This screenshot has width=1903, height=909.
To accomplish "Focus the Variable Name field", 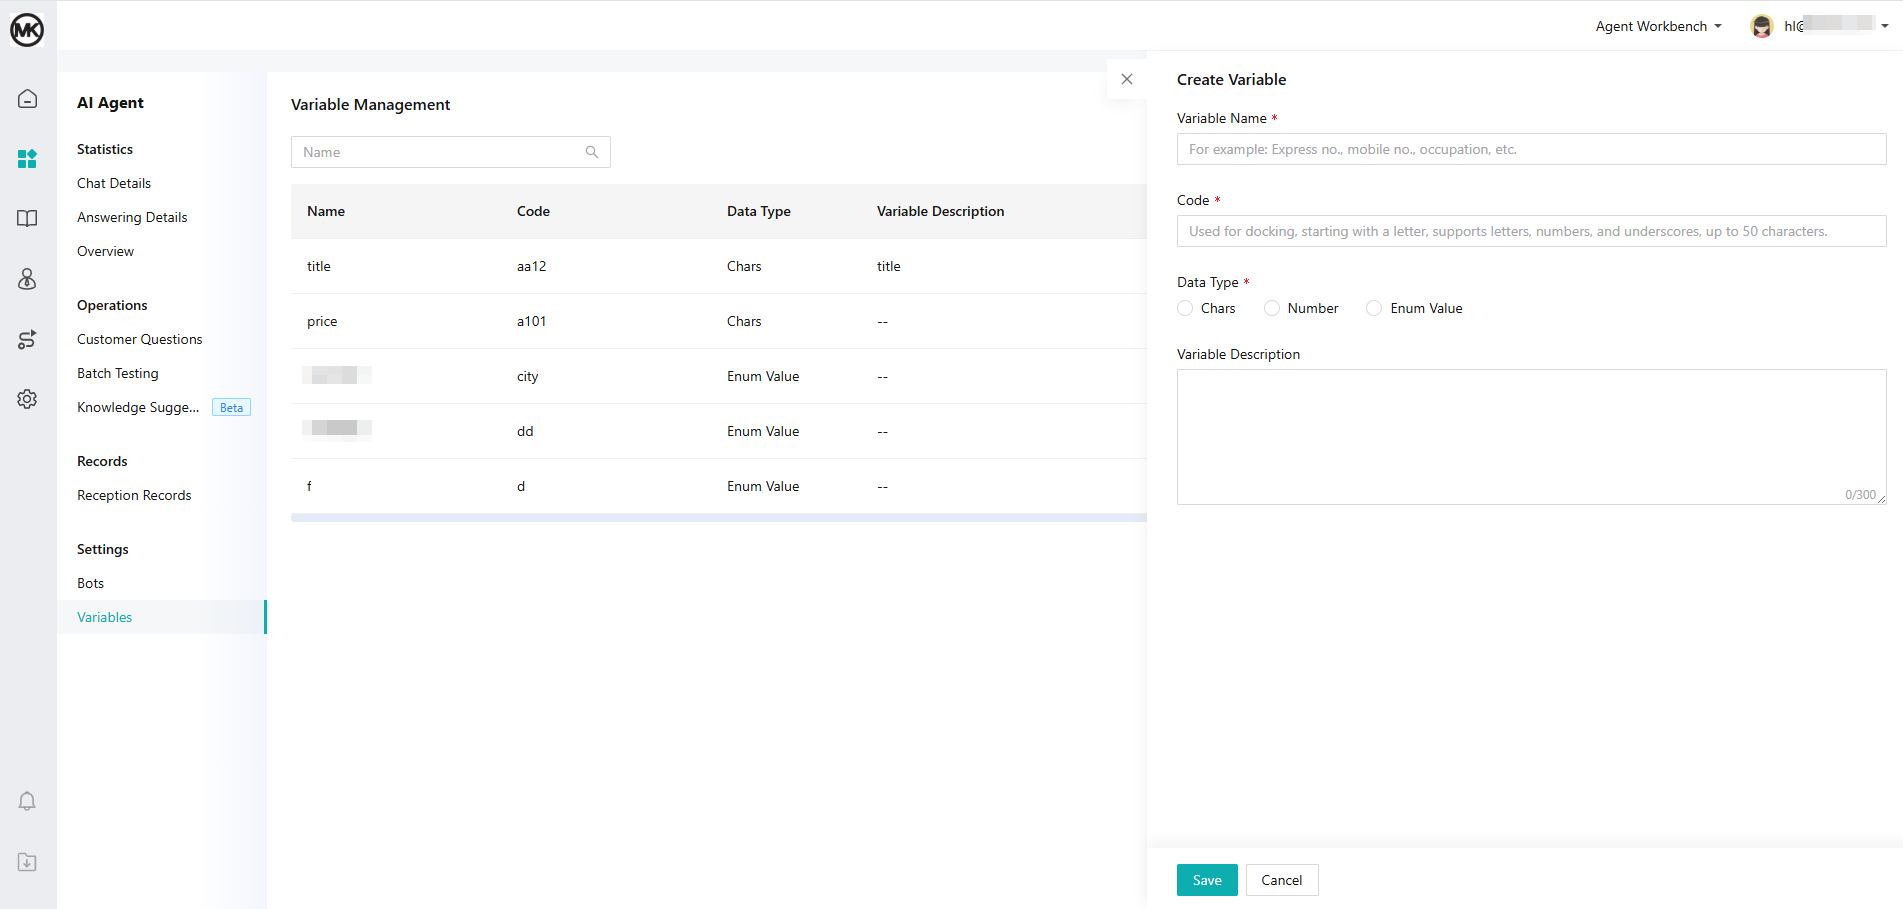I will point(1531,149).
